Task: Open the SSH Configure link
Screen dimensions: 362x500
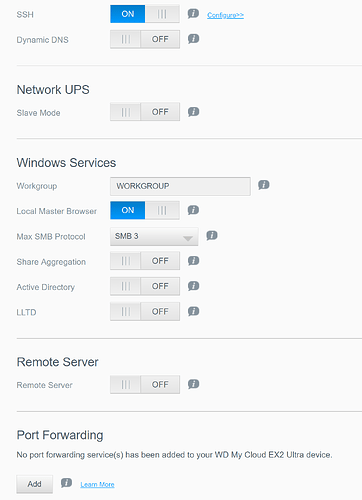Action: point(225,15)
